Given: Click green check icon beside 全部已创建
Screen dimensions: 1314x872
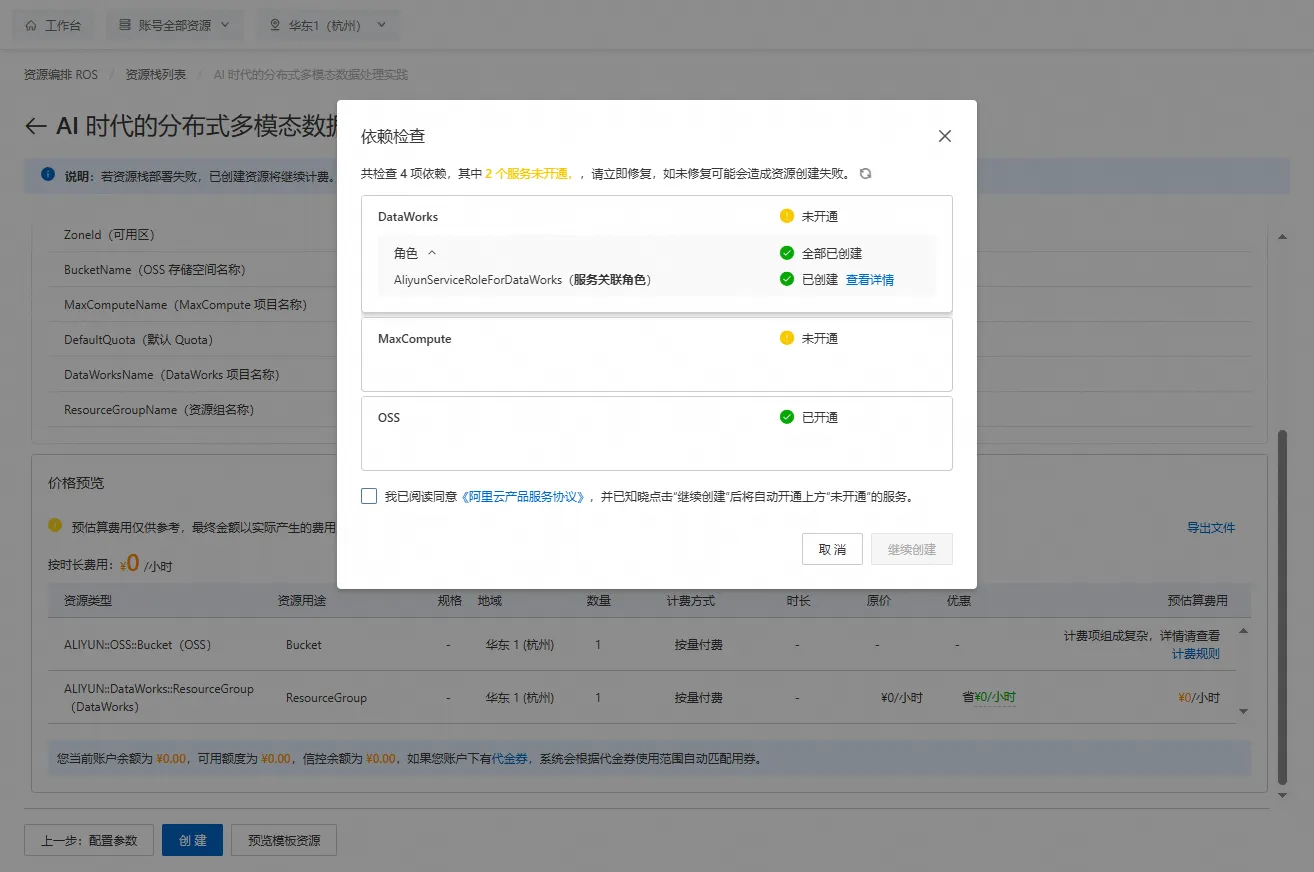Looking at the screenshot, I should tap(787, 253).
